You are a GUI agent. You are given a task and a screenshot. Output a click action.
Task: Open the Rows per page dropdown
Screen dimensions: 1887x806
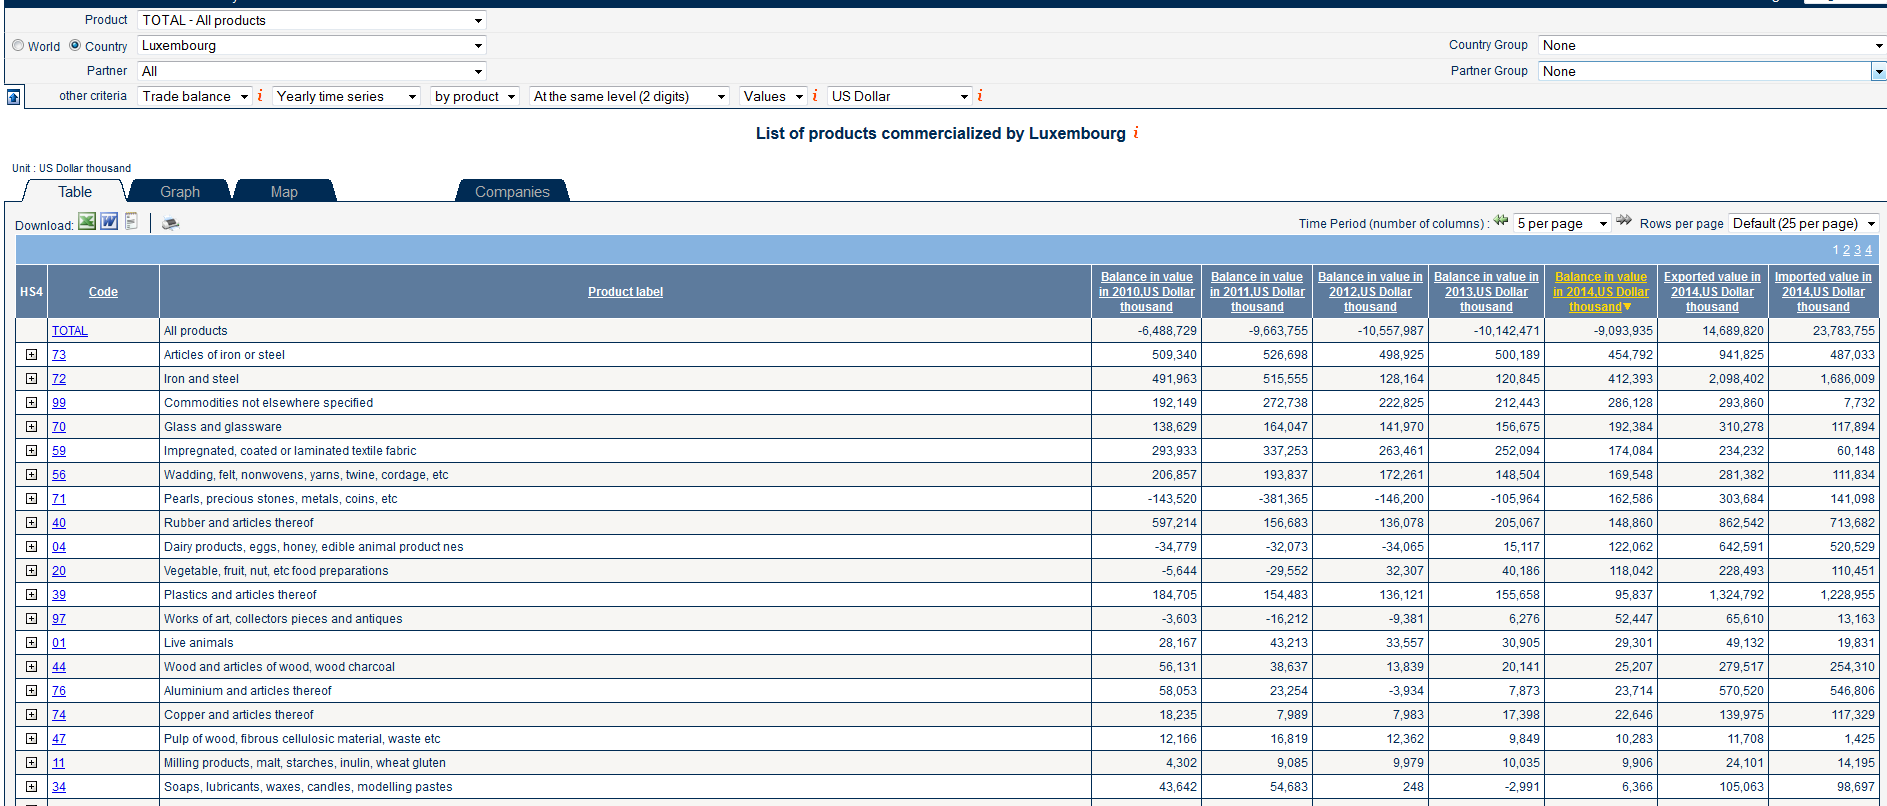pyautogui.click(x=1804, y=223)
